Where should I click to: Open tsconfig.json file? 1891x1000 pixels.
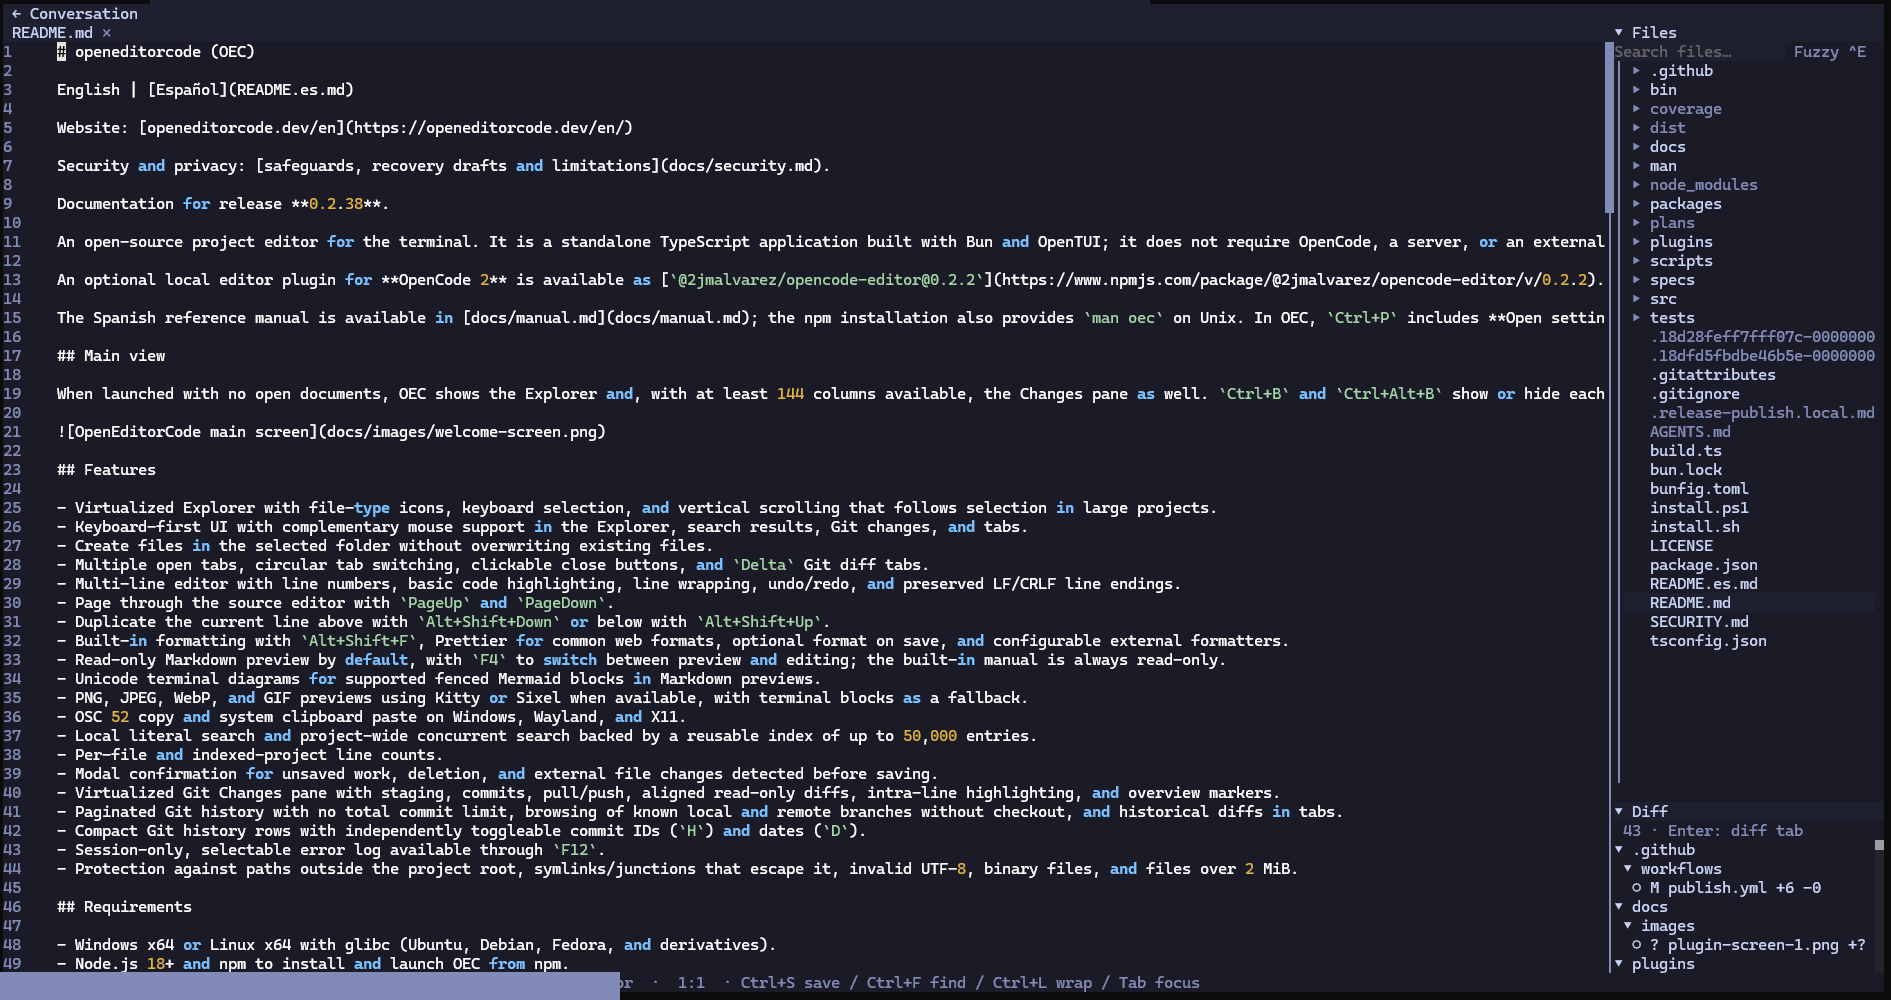1708,641
